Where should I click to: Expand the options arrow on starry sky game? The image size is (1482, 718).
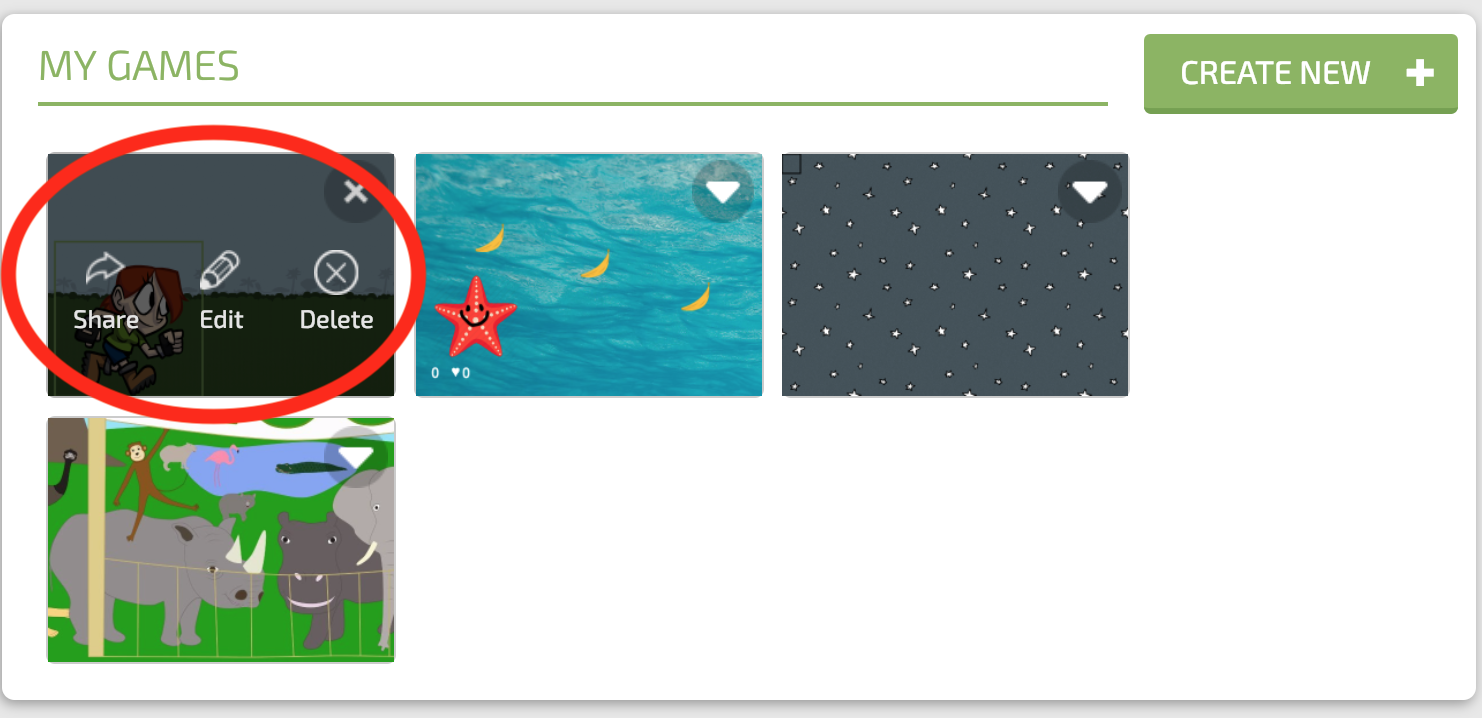point(1089,191)
